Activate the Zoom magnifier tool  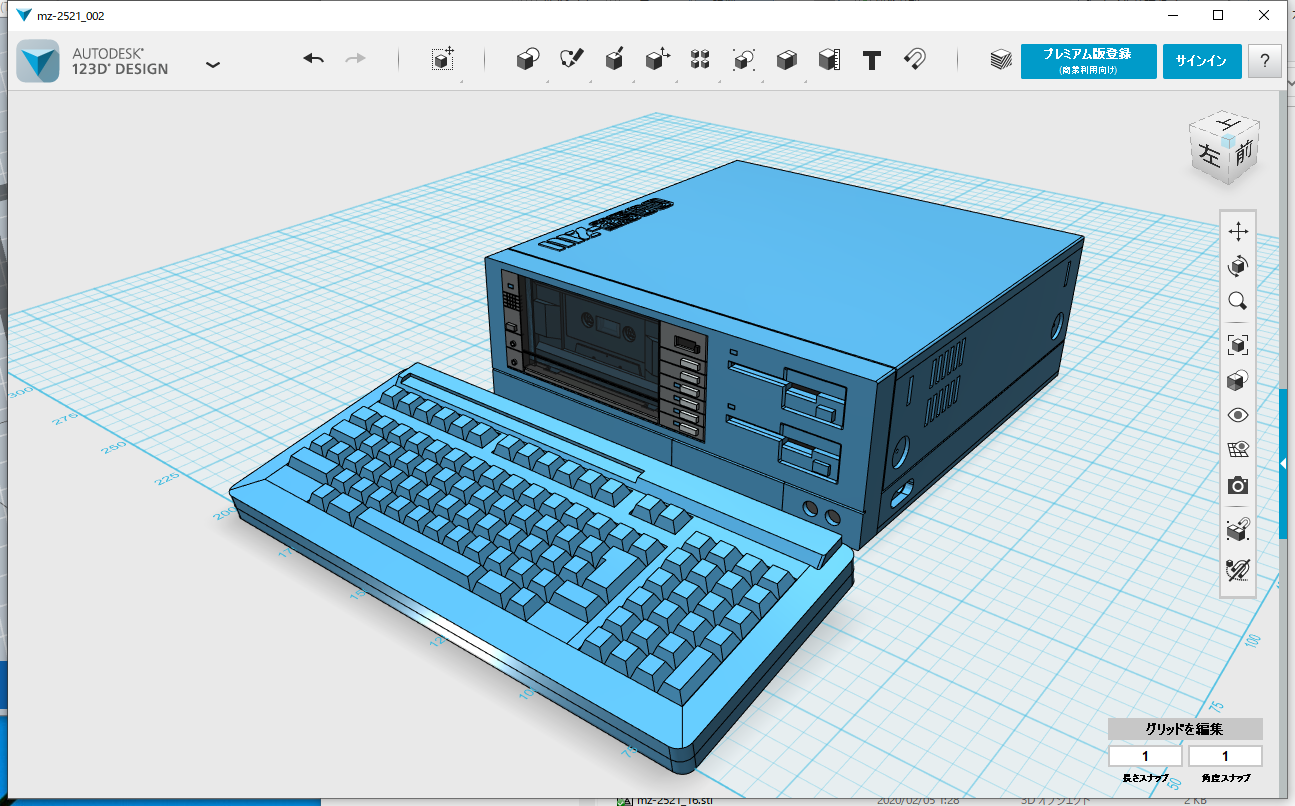click(1237, 301)
